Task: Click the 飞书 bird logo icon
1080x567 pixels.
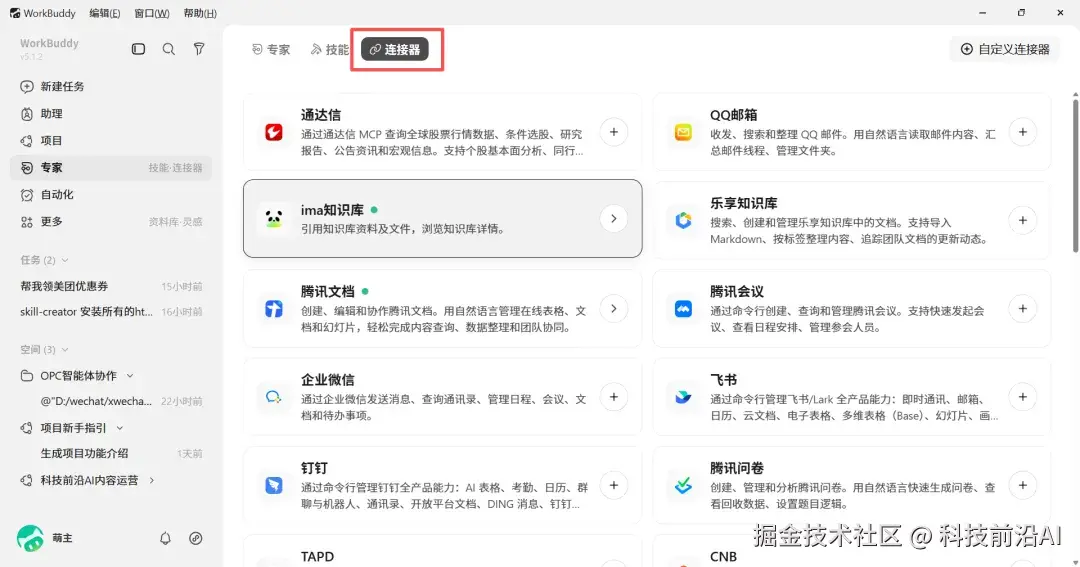Action: [x=683, y=397]
